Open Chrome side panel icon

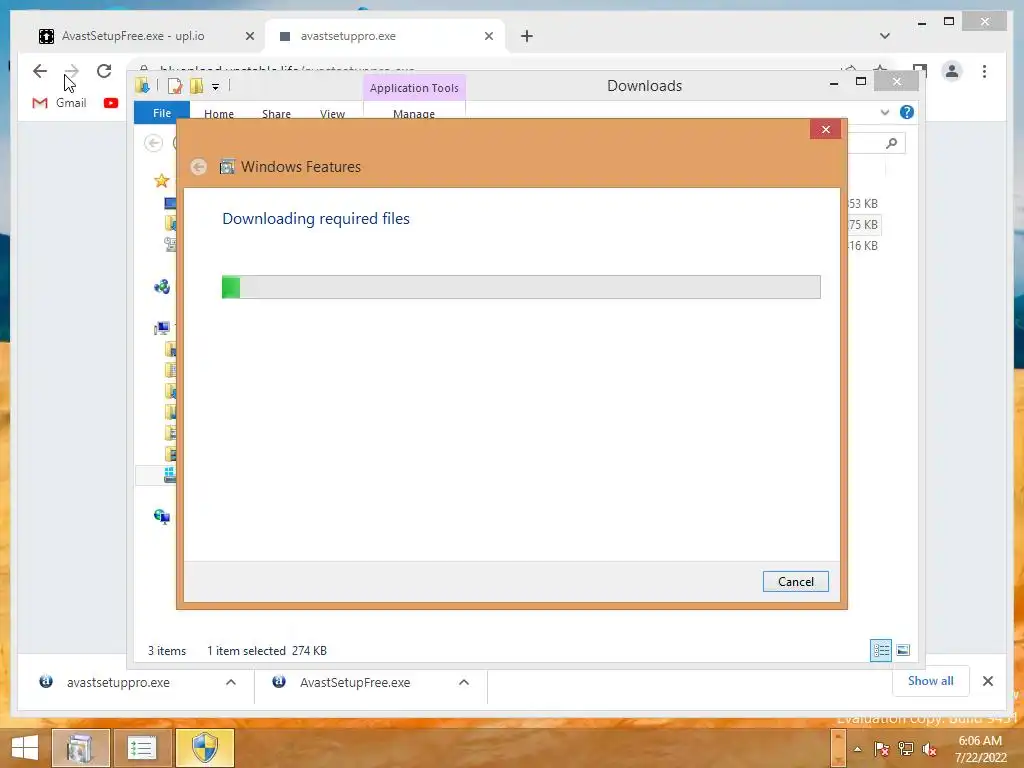point(920,70)
